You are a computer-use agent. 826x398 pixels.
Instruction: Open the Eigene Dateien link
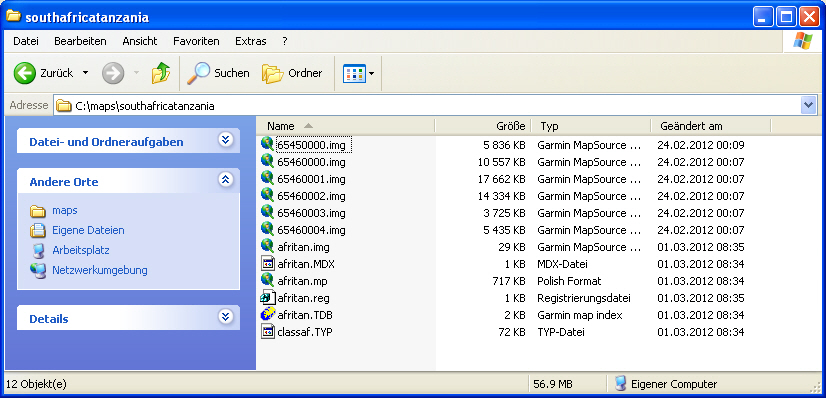(x=88, y=231)
